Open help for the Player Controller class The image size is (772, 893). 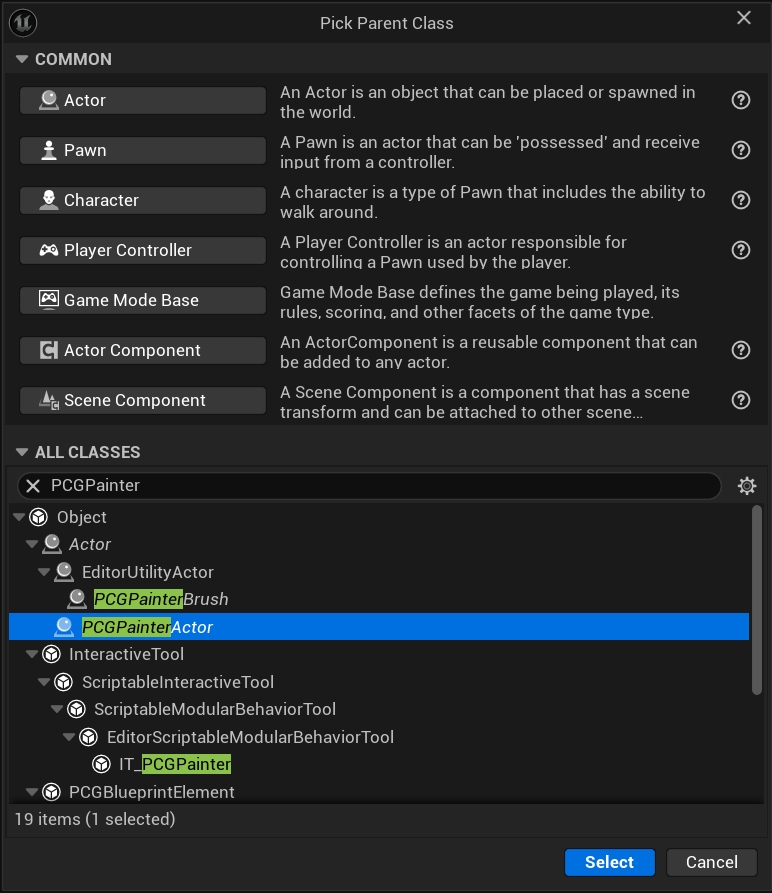pyautogui.click(x=741, y=250)
